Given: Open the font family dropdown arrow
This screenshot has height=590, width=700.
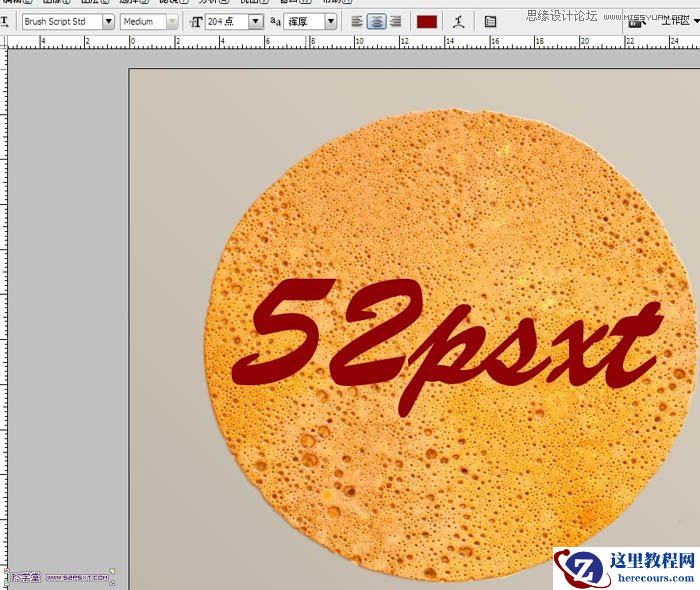Looking at the screenshot, I should pyautogui.click(x=108, y=21).
